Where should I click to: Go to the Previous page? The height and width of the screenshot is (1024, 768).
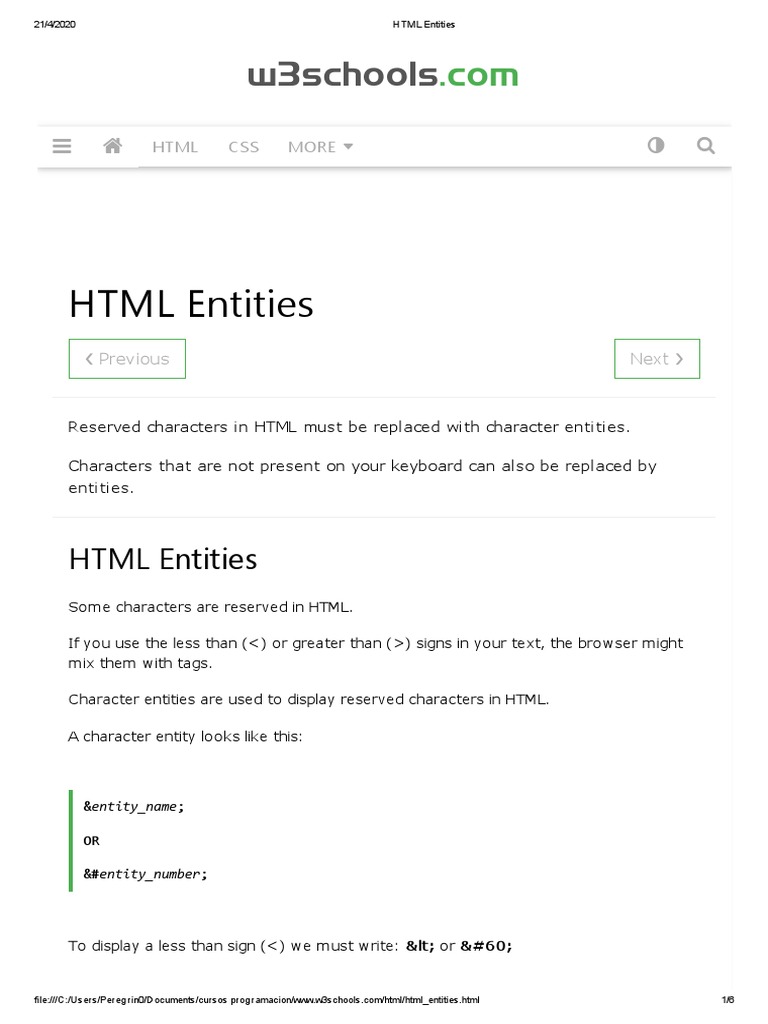tap(127, 359)
